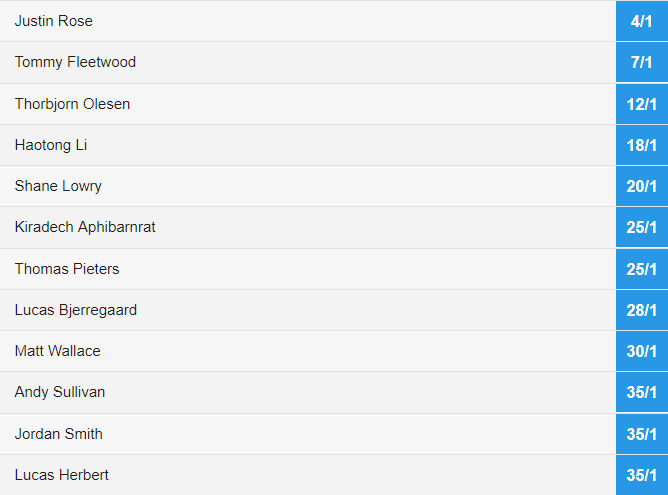
Task: Click the Matt Wallace player name
Action: coord(58,351)
